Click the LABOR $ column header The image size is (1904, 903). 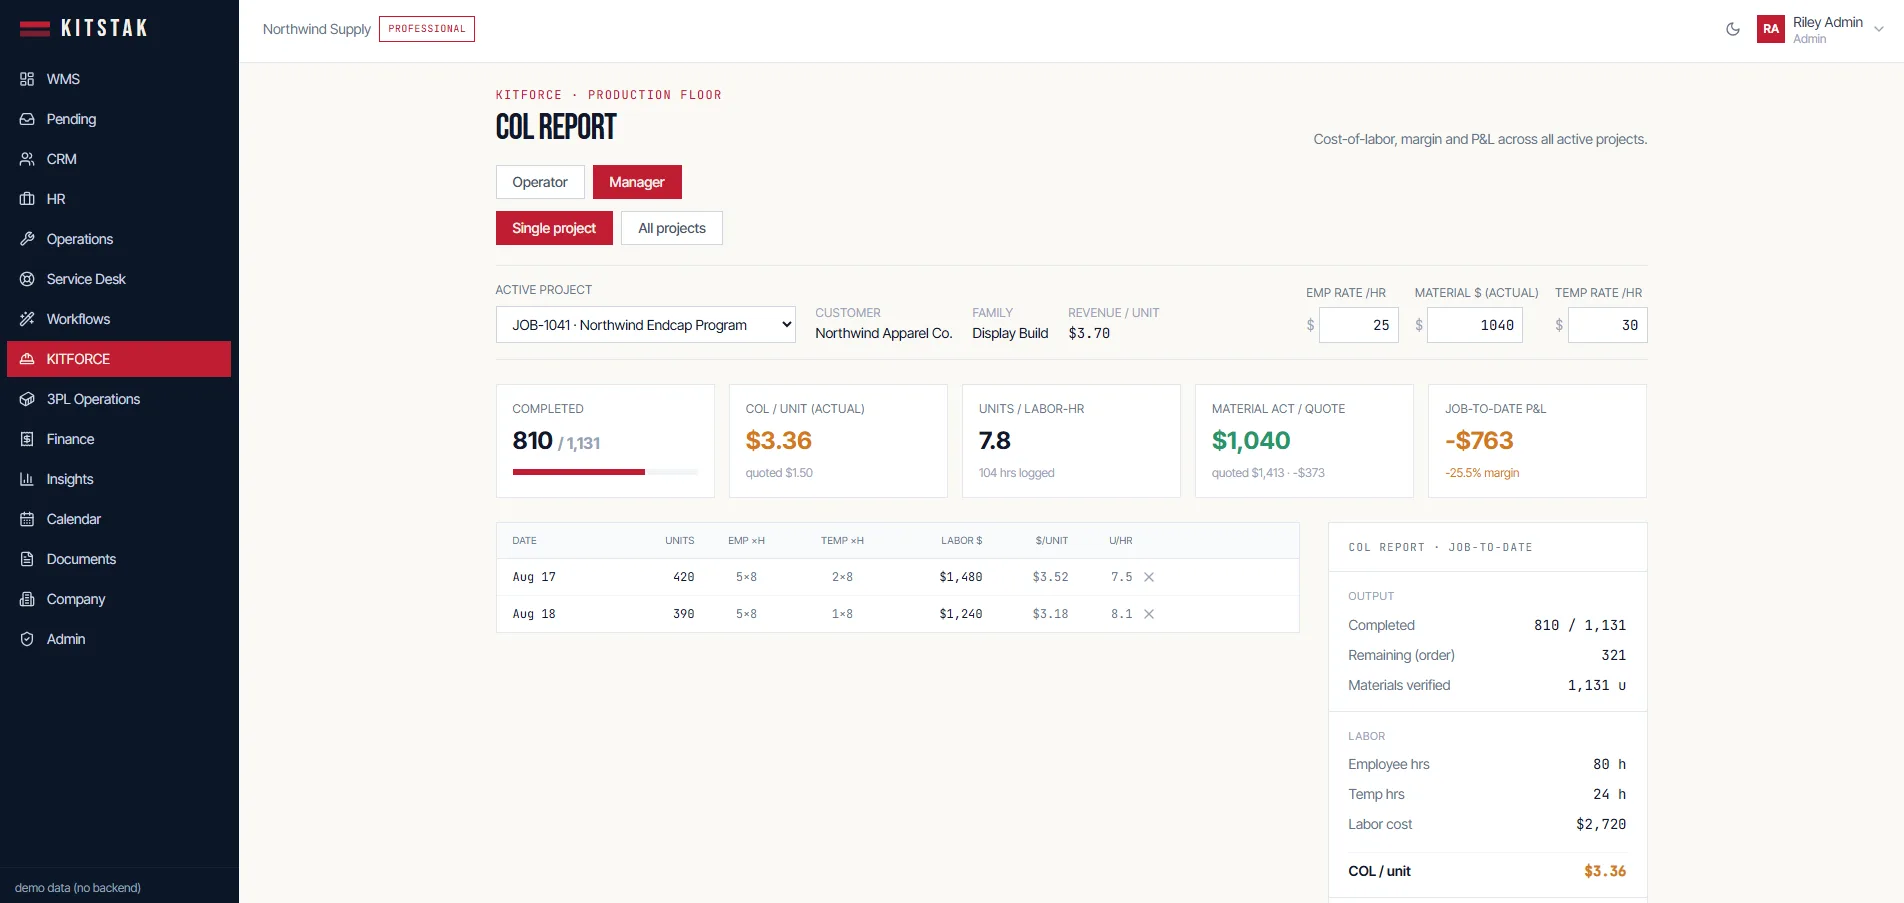click(x=962, y=541)
